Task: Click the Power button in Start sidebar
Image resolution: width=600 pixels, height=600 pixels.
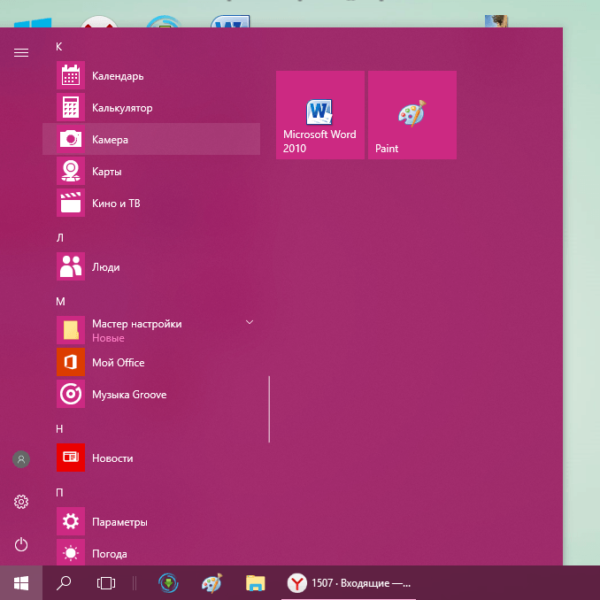Action: coord(21,545)
